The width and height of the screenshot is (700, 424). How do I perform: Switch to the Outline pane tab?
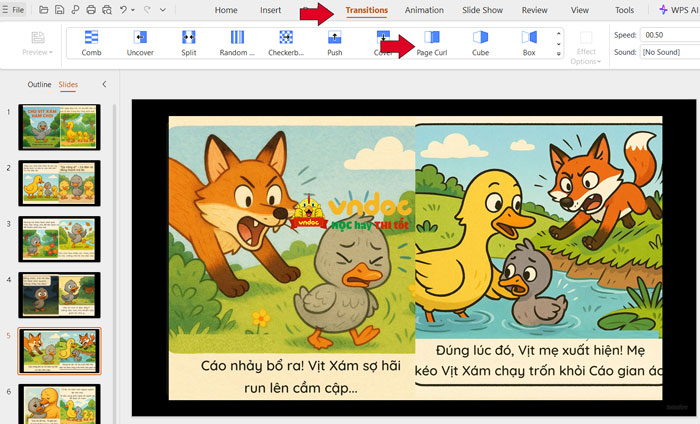click(x=39, y=85)
